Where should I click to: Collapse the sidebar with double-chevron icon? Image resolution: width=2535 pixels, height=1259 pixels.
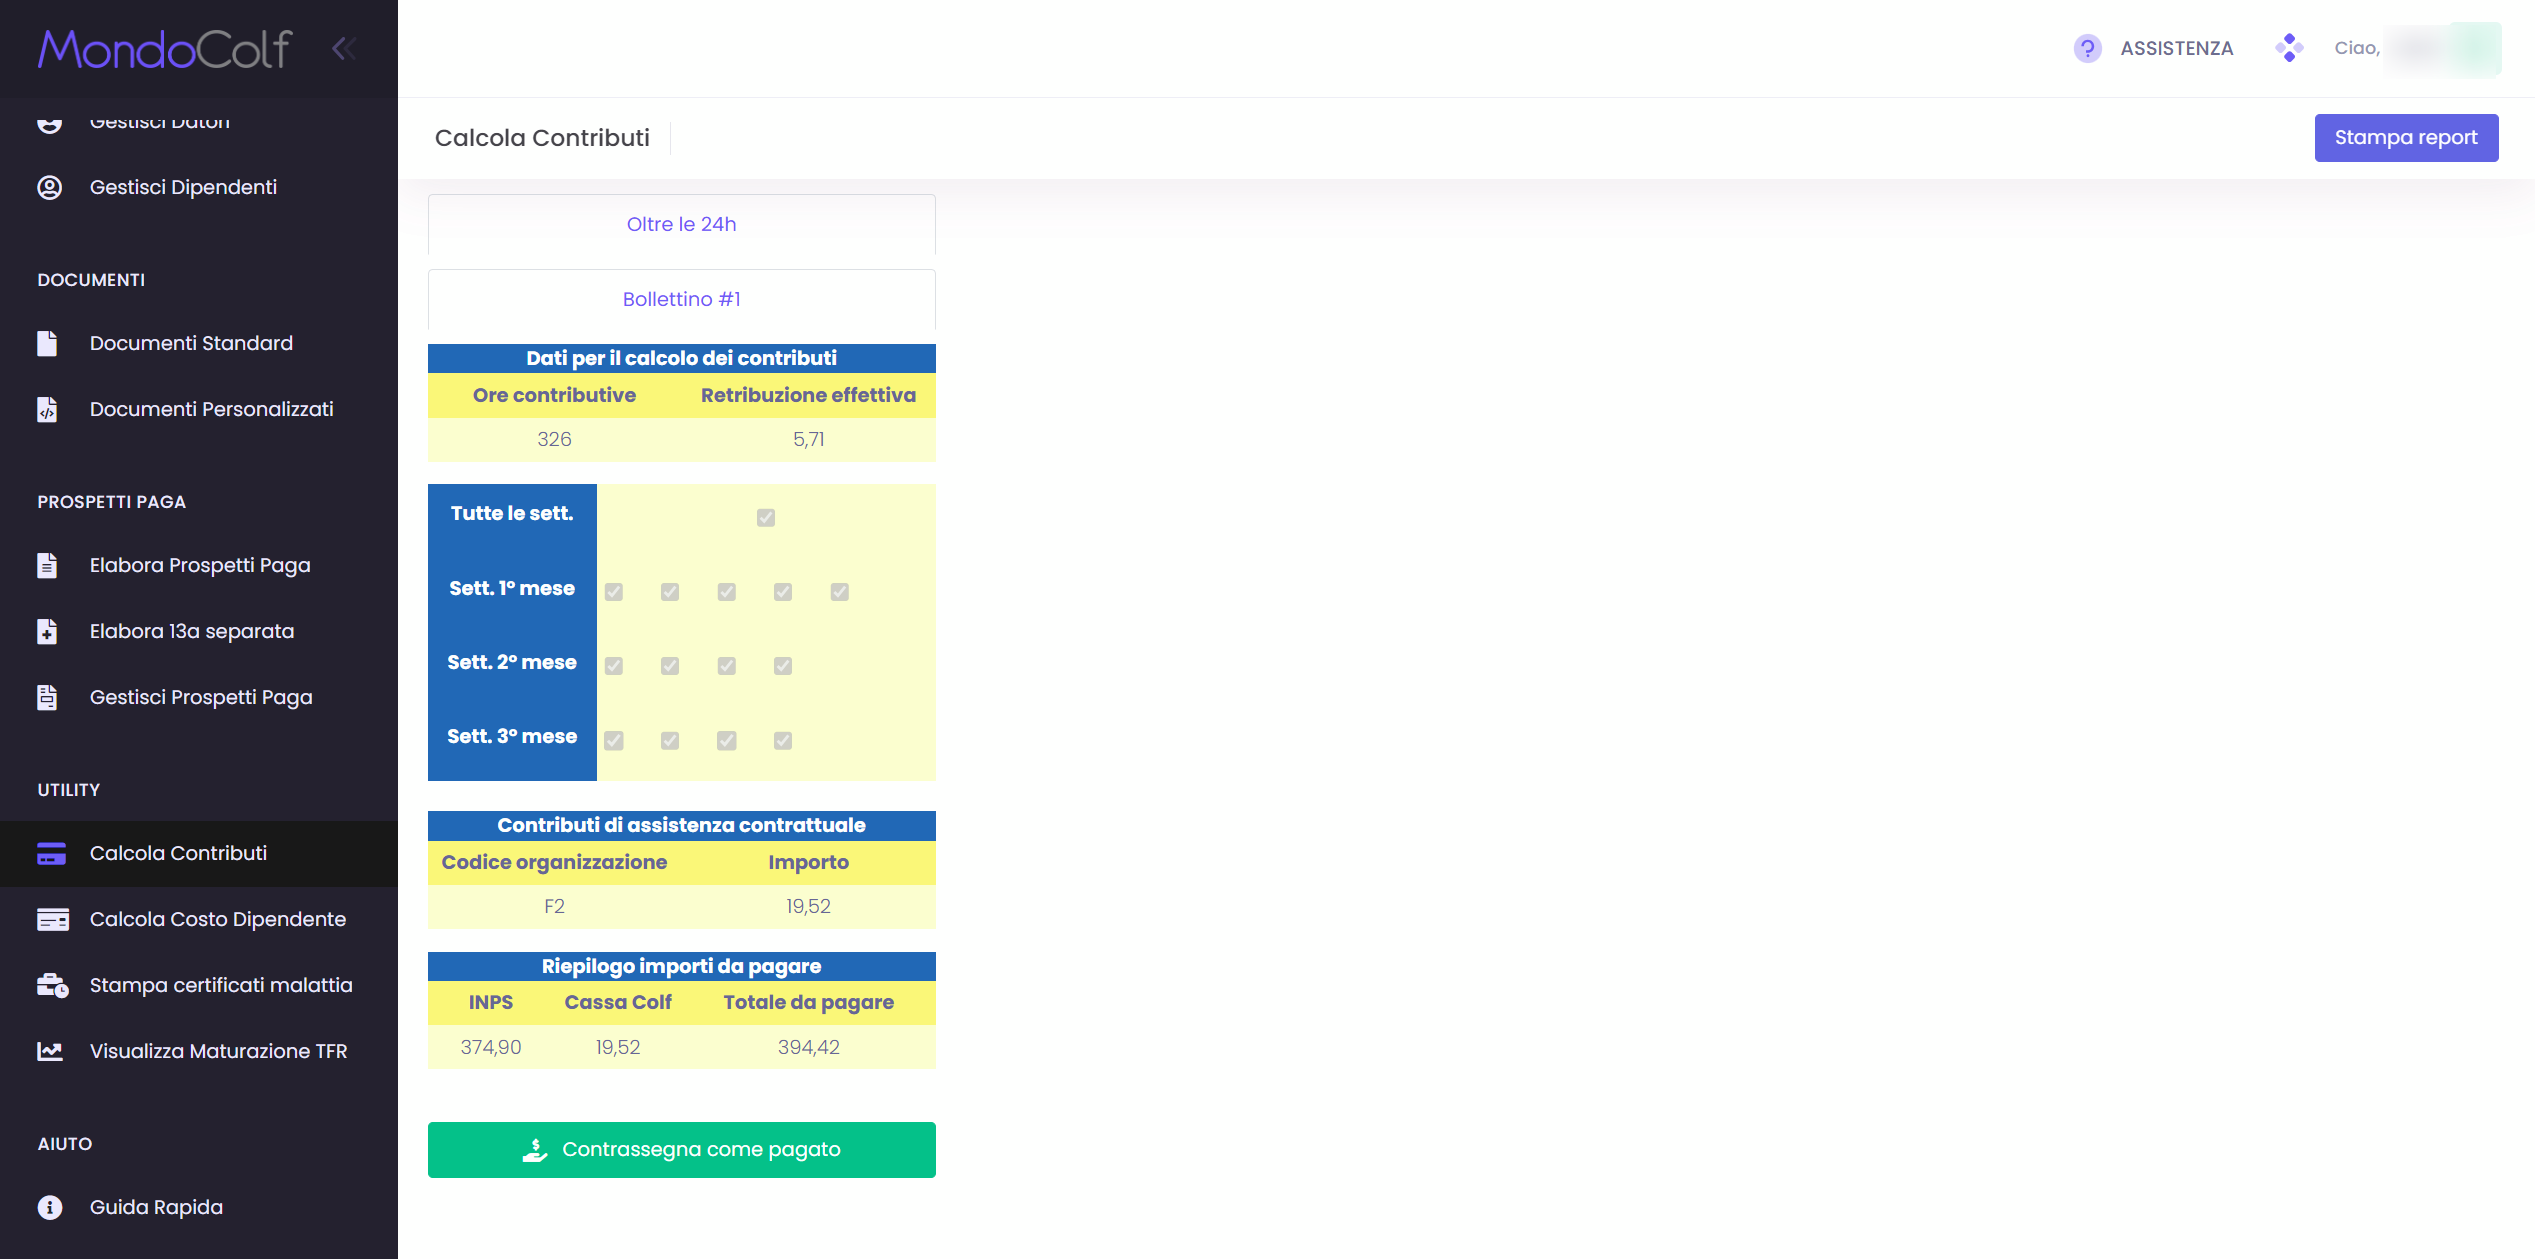coord(344,48)
